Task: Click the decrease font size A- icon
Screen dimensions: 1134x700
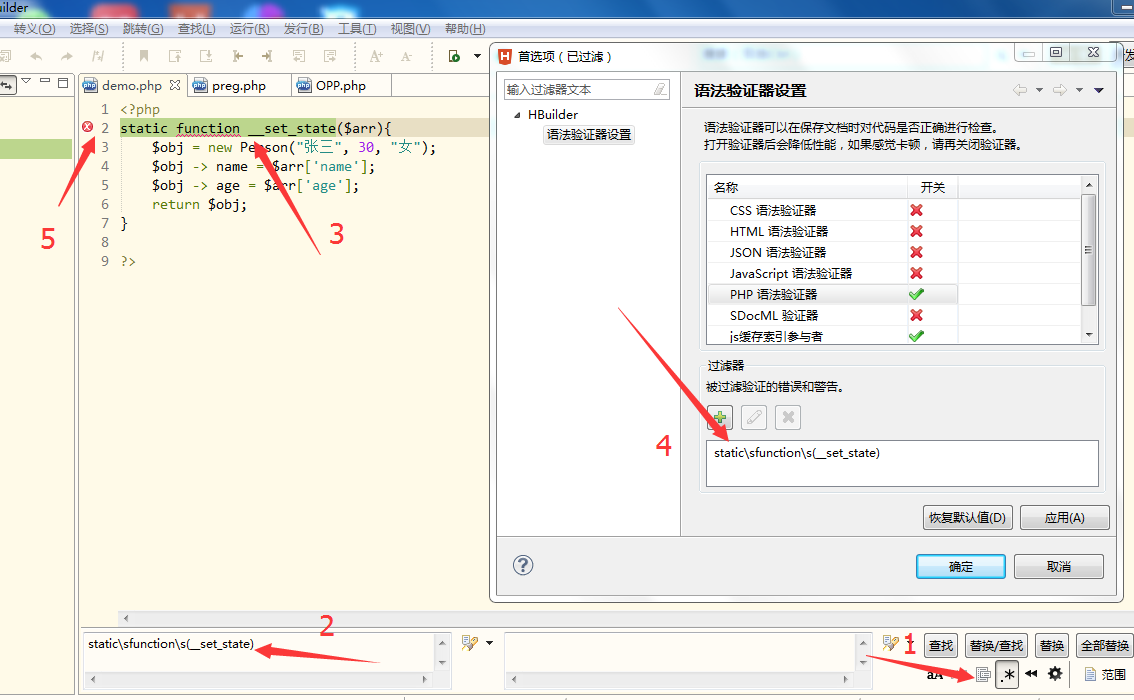Action: pos(406,56)
